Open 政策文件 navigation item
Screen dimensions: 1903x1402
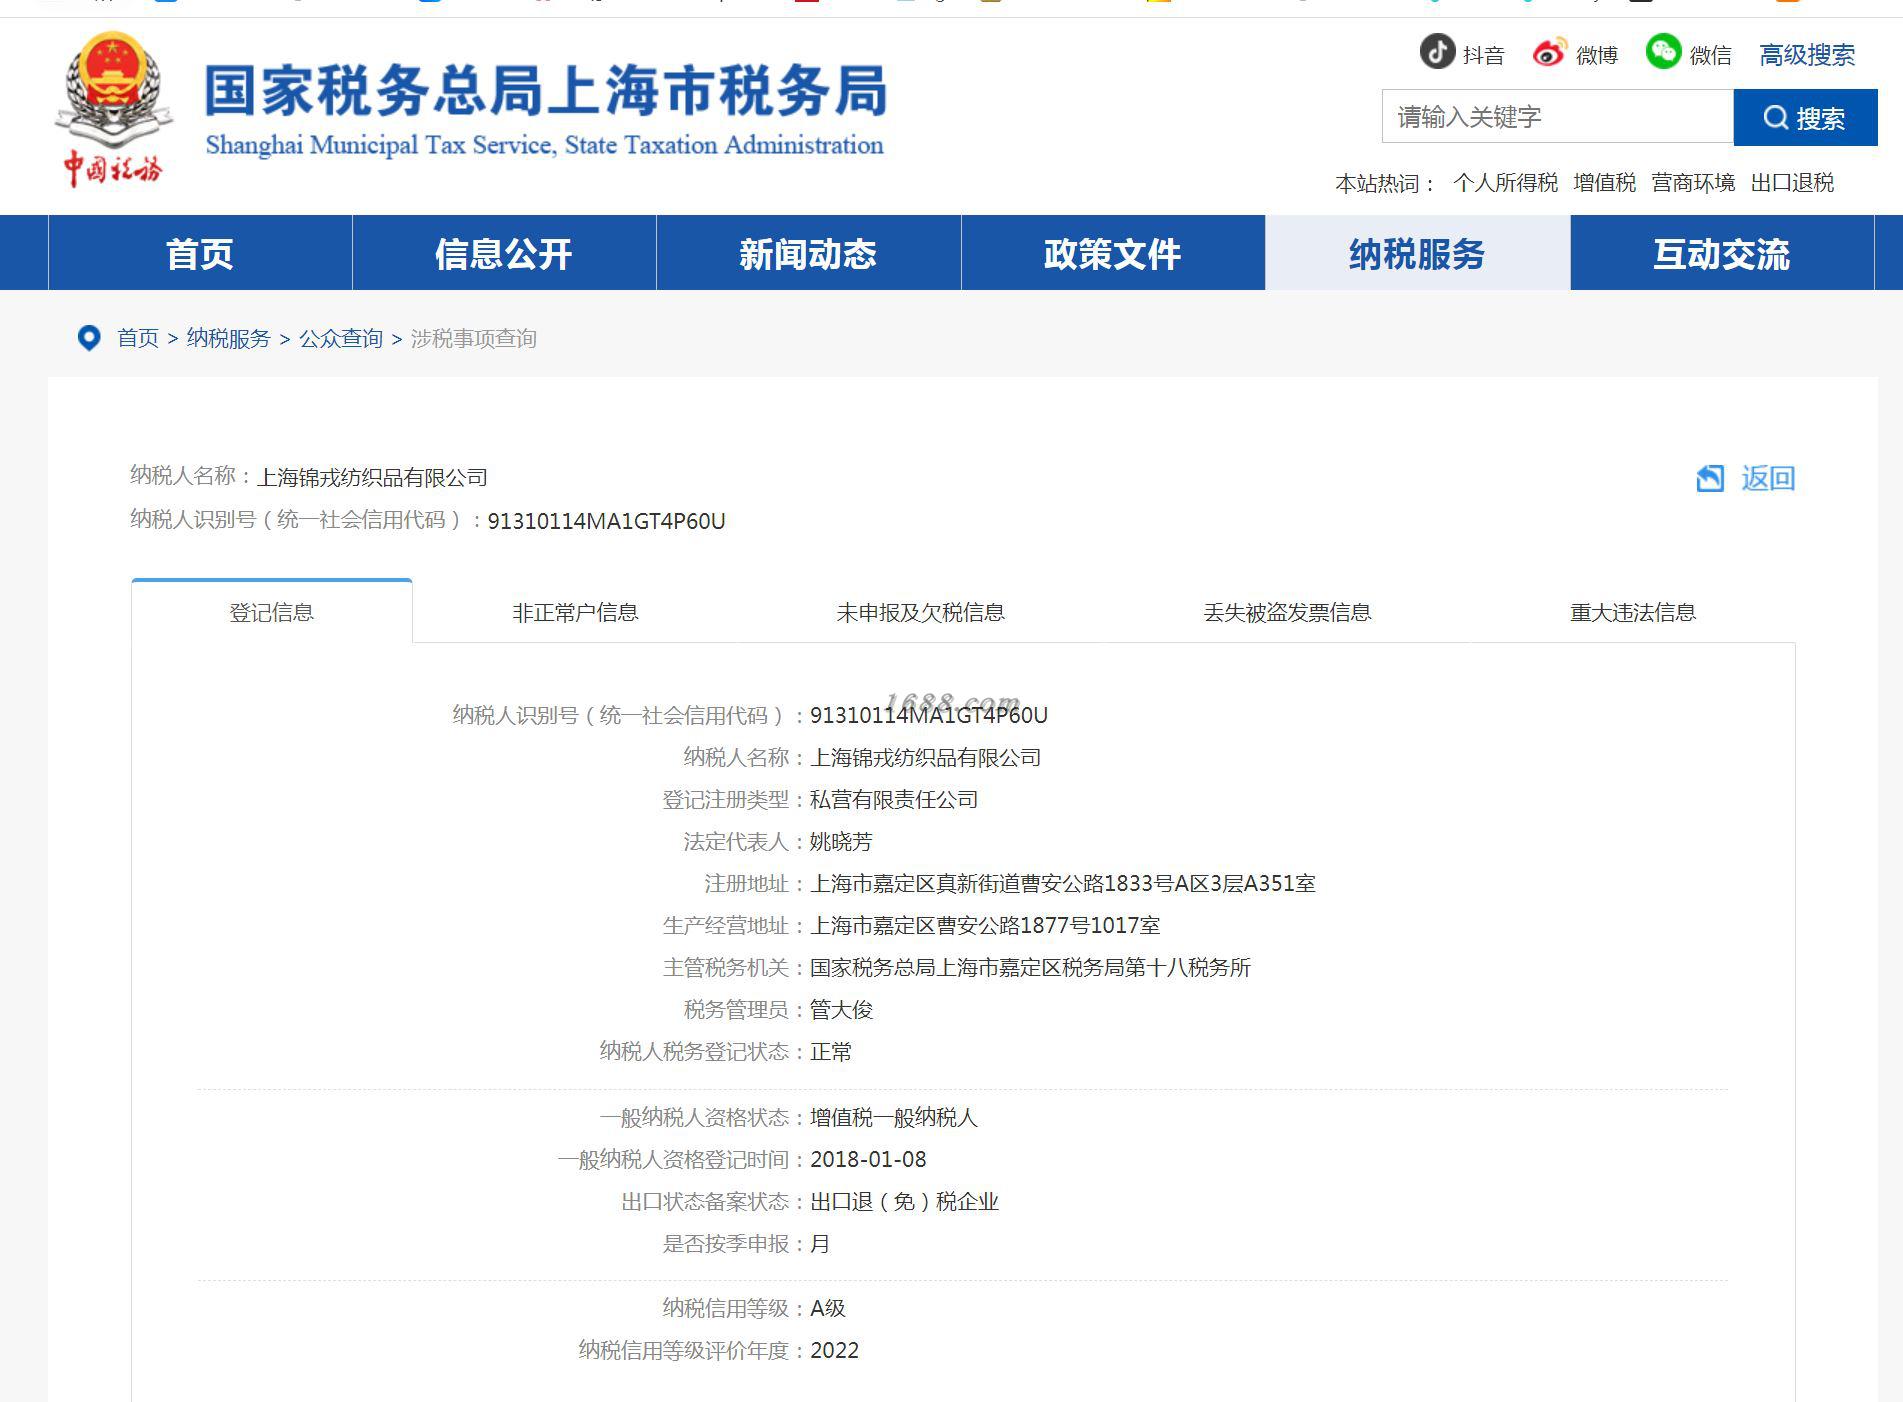1113,253
